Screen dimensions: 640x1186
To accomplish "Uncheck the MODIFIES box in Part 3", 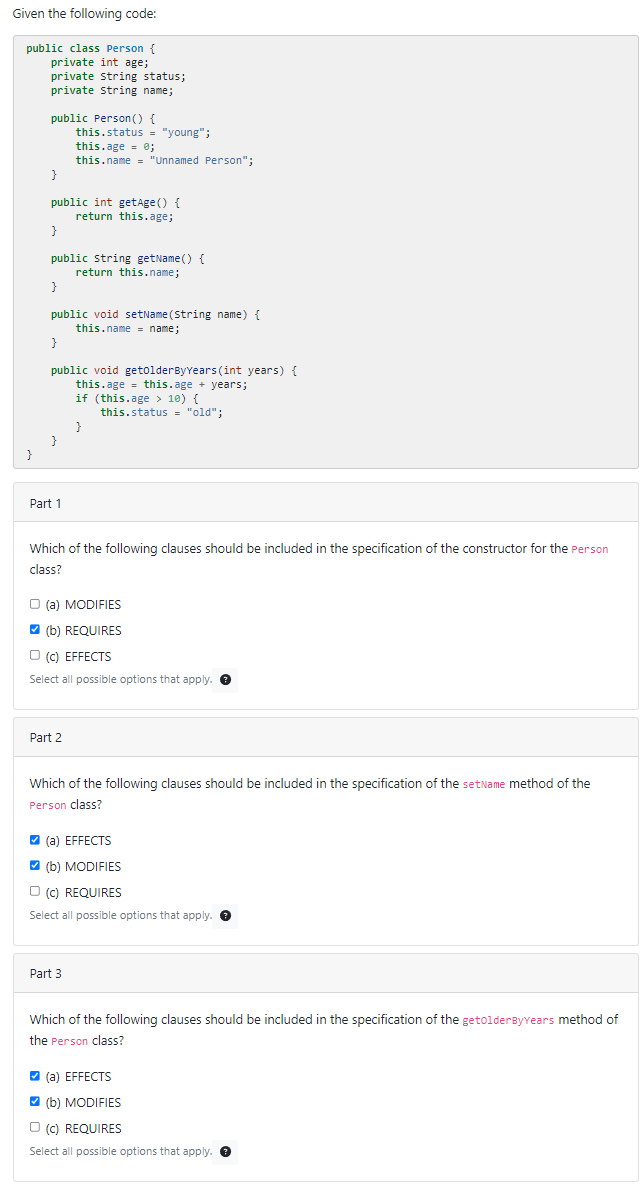I will click(34, 1101).
